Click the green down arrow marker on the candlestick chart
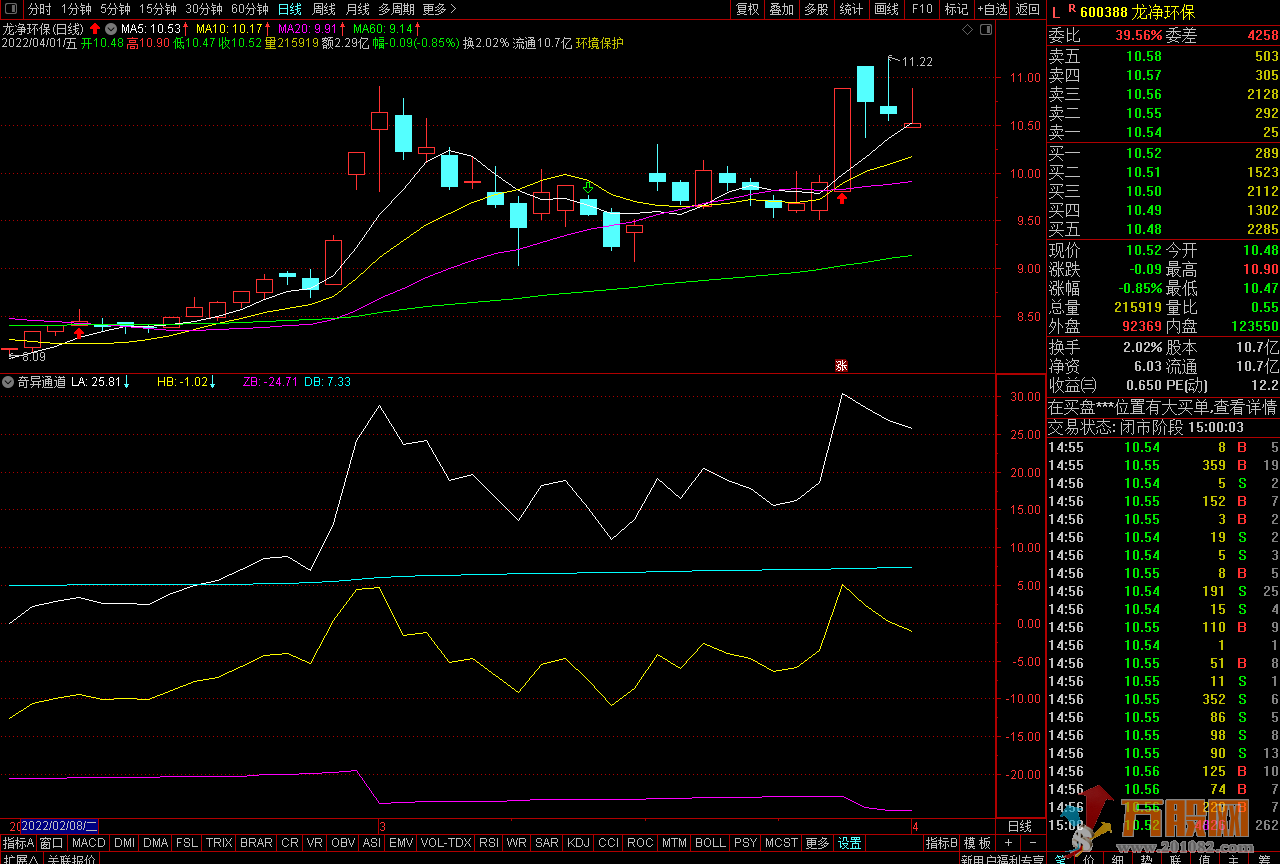Image resolution: width=1280 pixels, height=864 pixels. (588, 186)
